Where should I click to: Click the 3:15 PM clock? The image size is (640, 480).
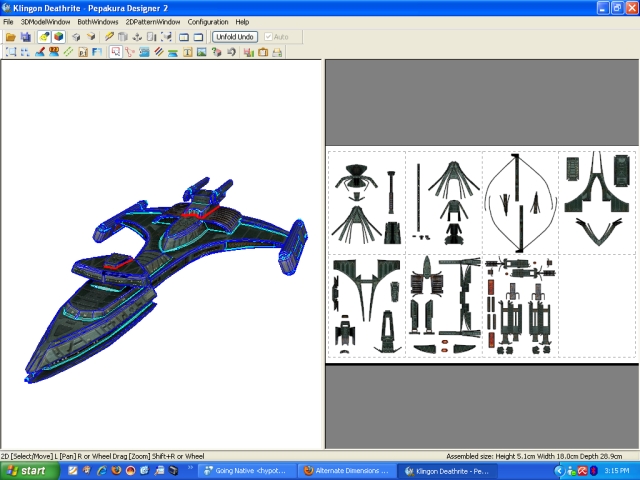[617, 471]
